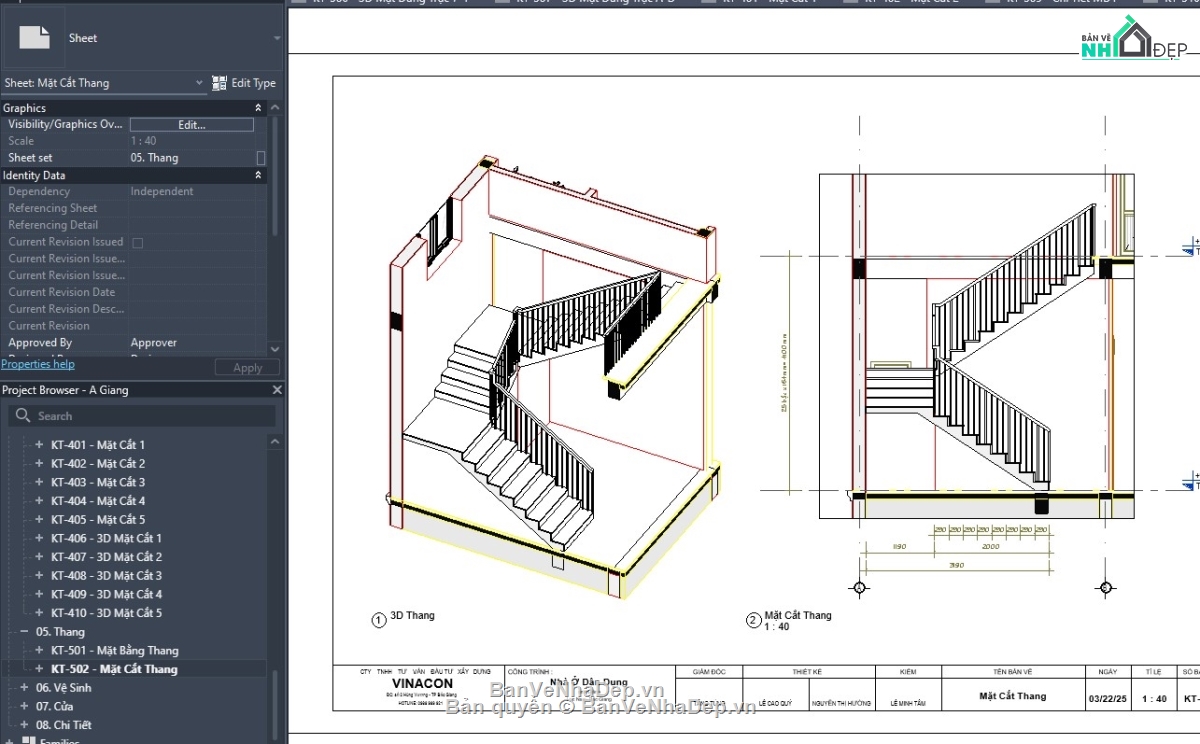Viewport: 1200px width, 744px height.
Task: Select the '3D Thang' view title on sheet
Action: [x=412, y=615]
